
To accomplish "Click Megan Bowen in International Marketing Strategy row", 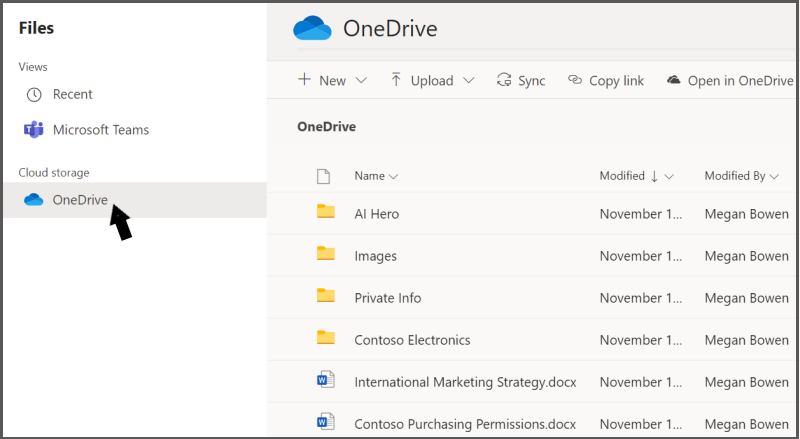I will tap(746, 382).
